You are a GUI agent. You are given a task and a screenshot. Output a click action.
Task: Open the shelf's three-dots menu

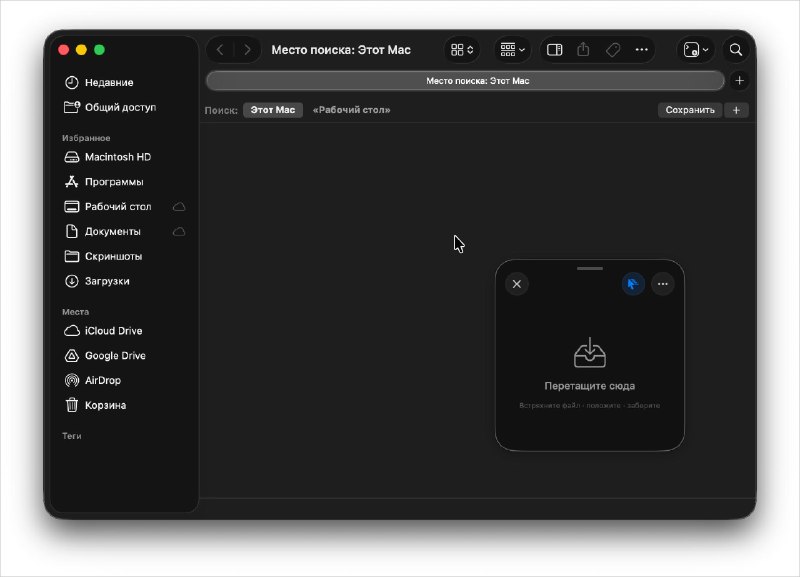pyautogui.click(x=662, y=284)
